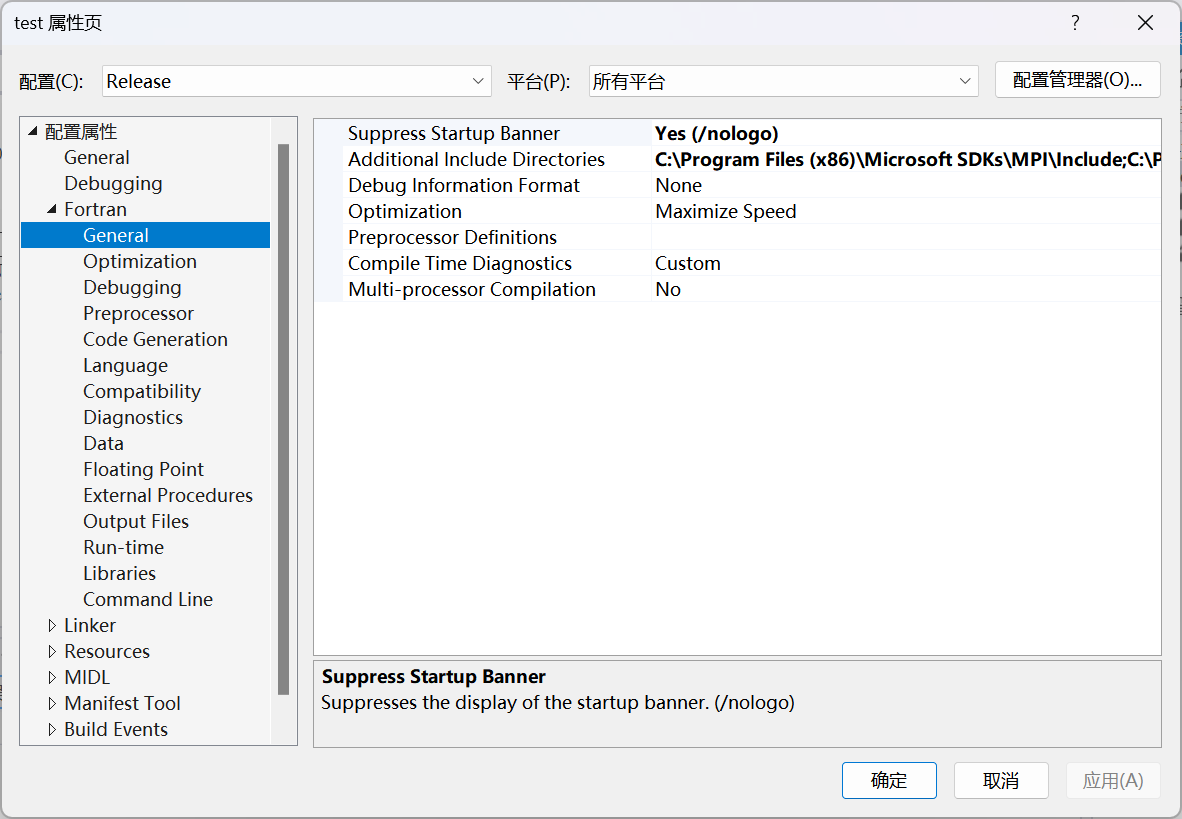Expand the Manifest Tool tree node
The height and width of the screenshot is (819, 1182).
tap(53, 703)
